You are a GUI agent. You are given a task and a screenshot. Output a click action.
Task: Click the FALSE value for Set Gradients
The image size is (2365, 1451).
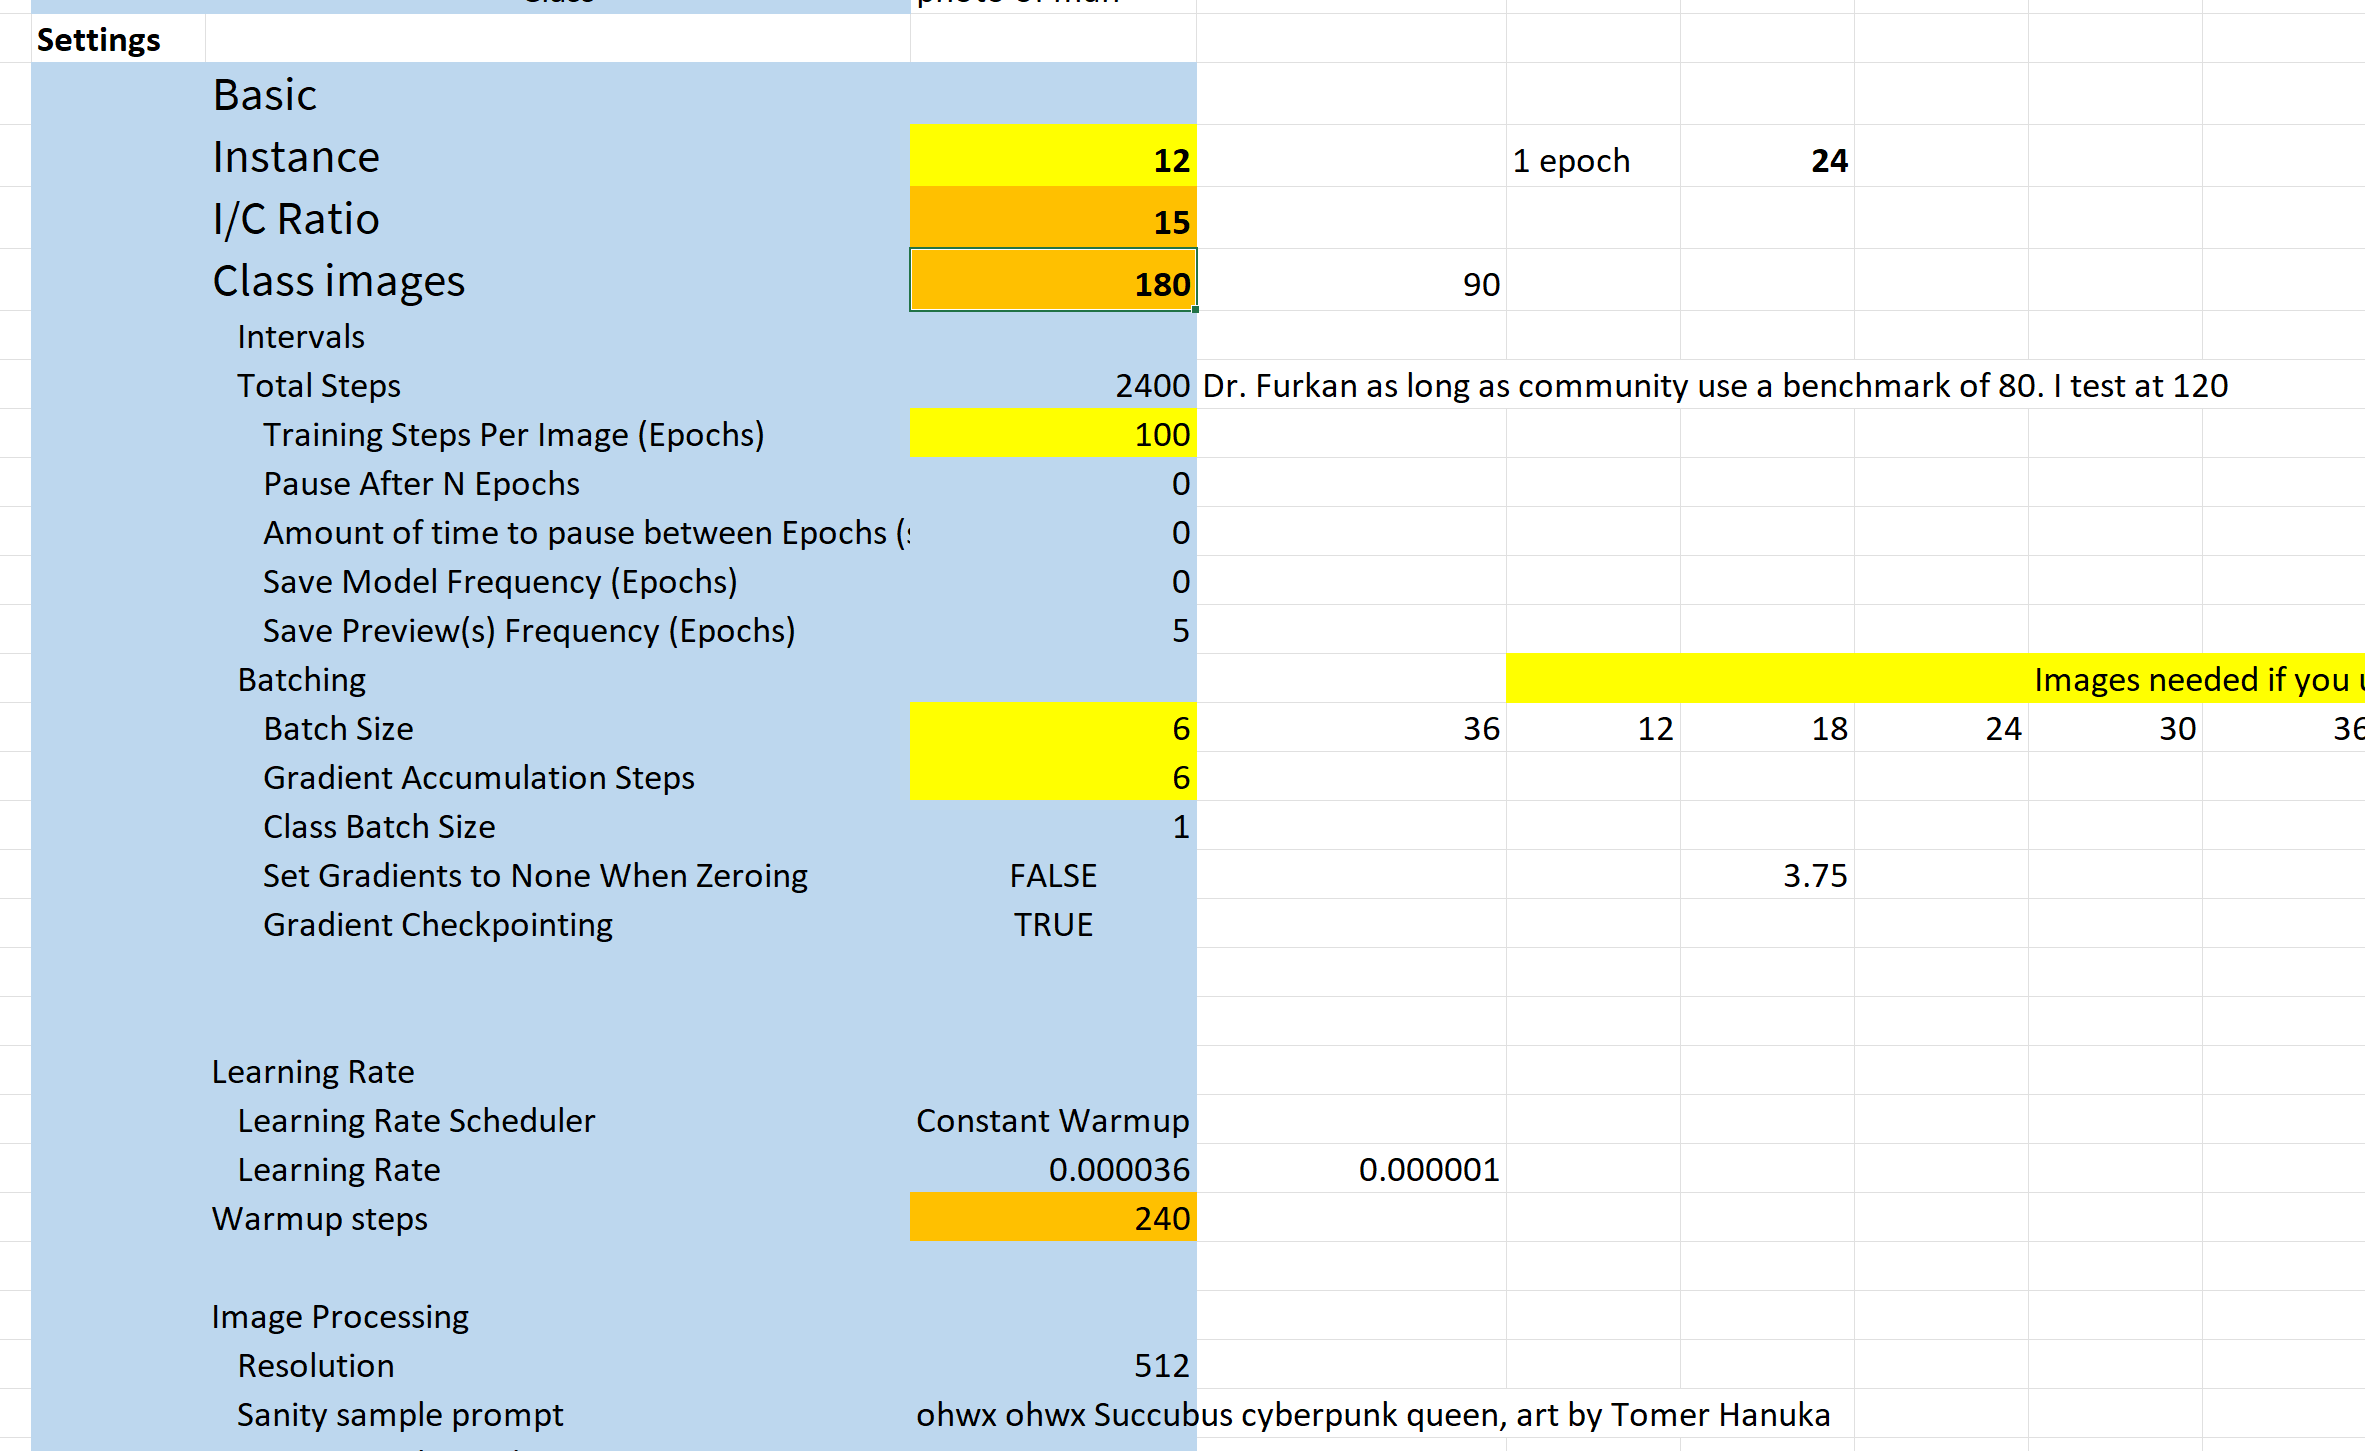[x=1052, y=875]
